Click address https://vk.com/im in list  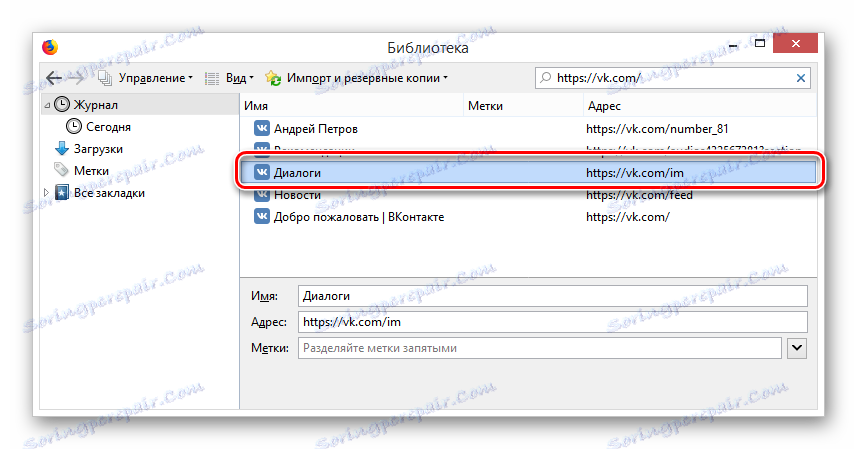coord(635,173)
